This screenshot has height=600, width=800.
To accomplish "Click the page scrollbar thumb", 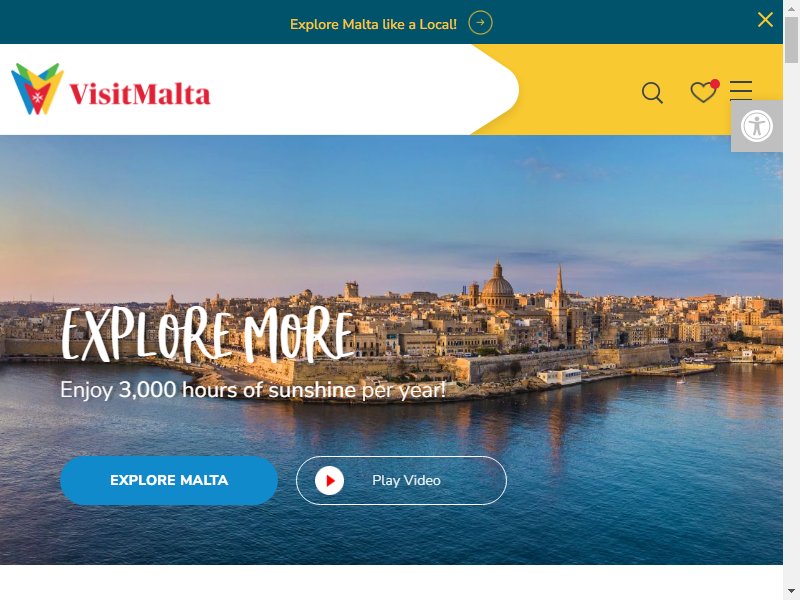I will (791, 40).
